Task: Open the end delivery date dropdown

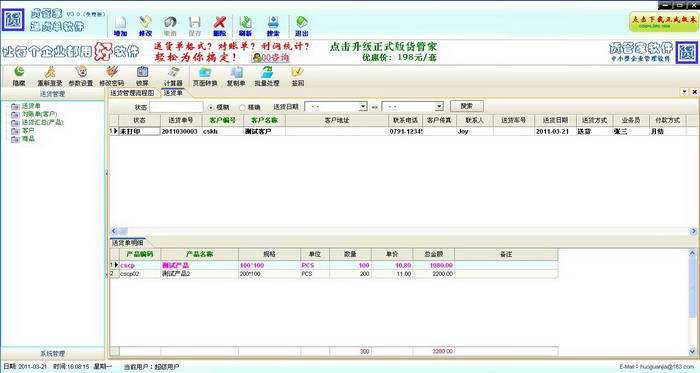Action: pos(439,107)
